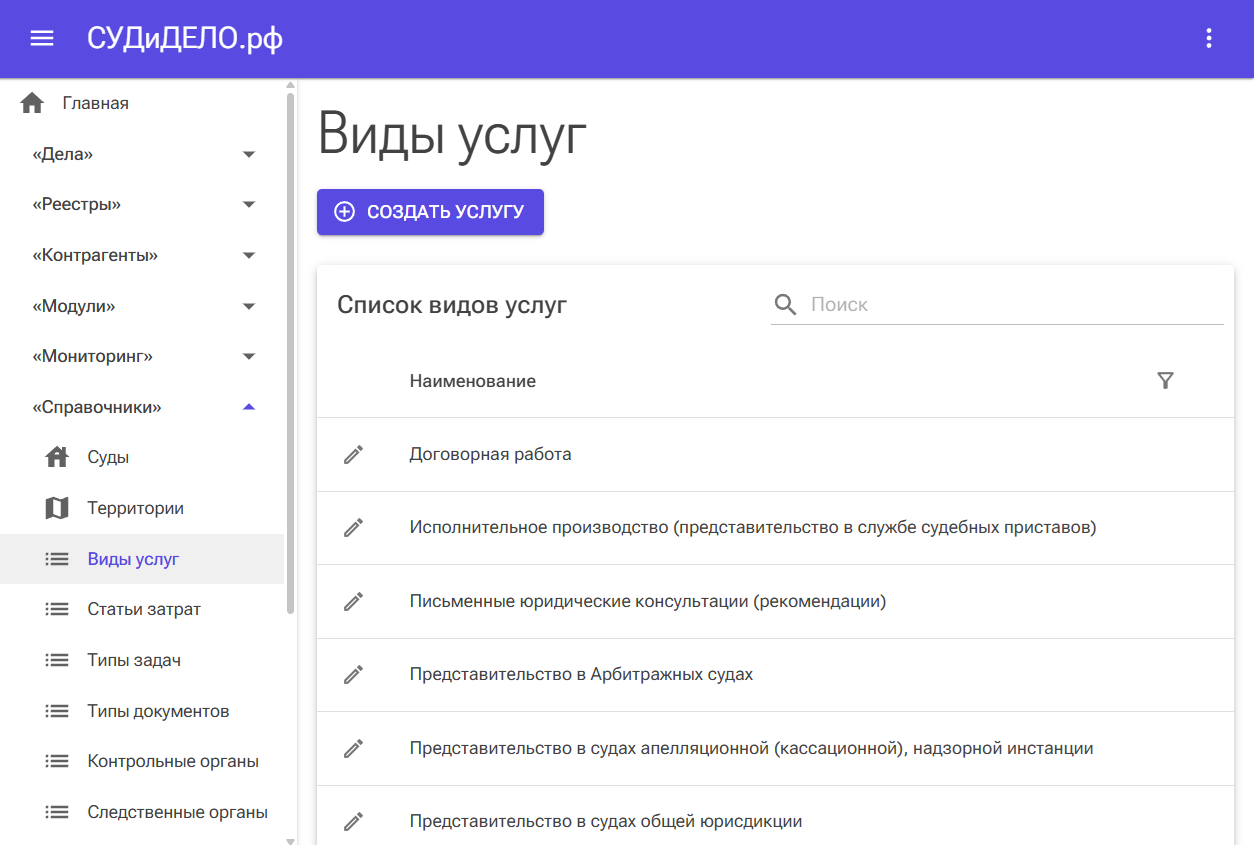Click the sidebar vertical scrollbar

coord(290,350)
